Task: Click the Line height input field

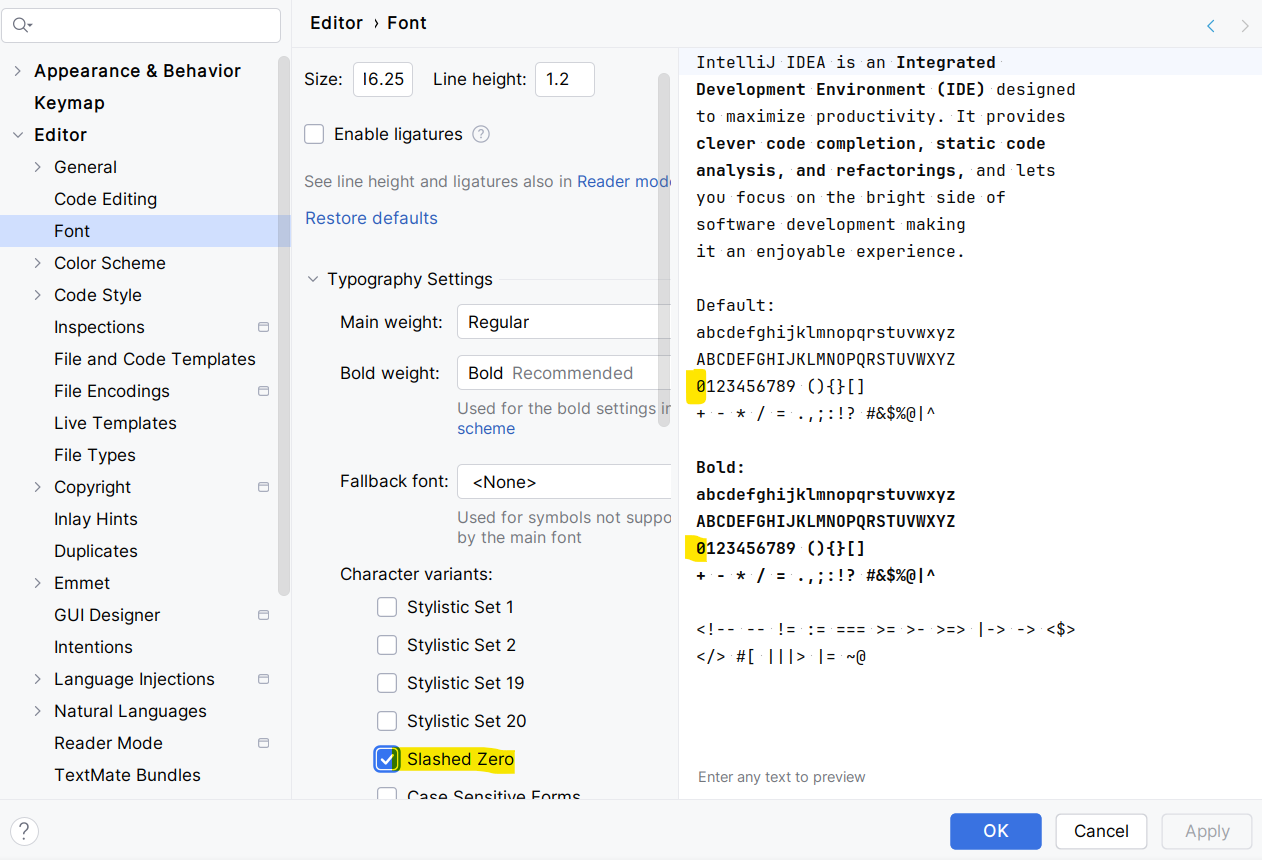Action: (x=564, y=79)
